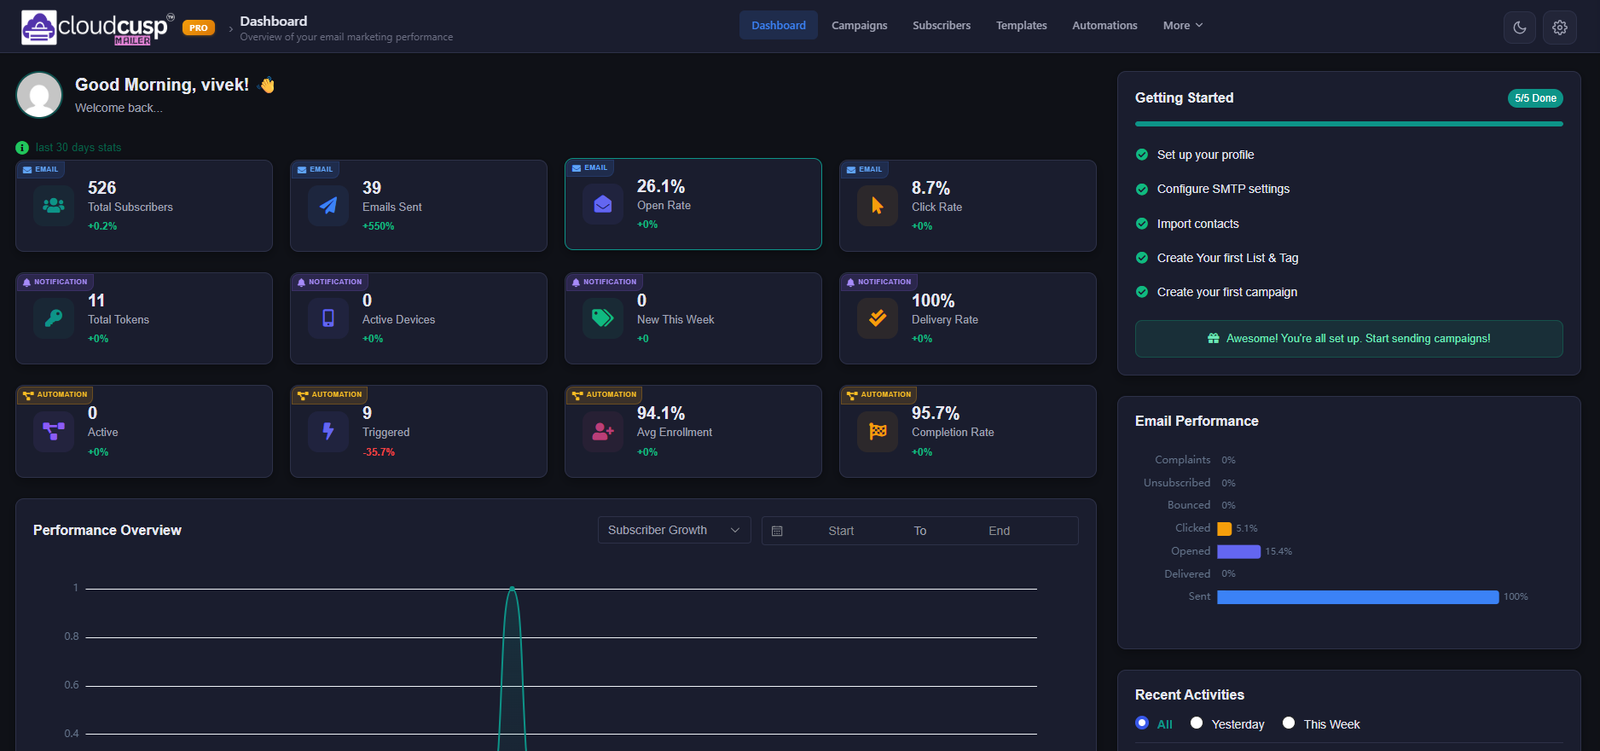Click the Create Your first List & Tag checkmark
This screenshot has height=751, width=1600.
[x=1142, y=258]
